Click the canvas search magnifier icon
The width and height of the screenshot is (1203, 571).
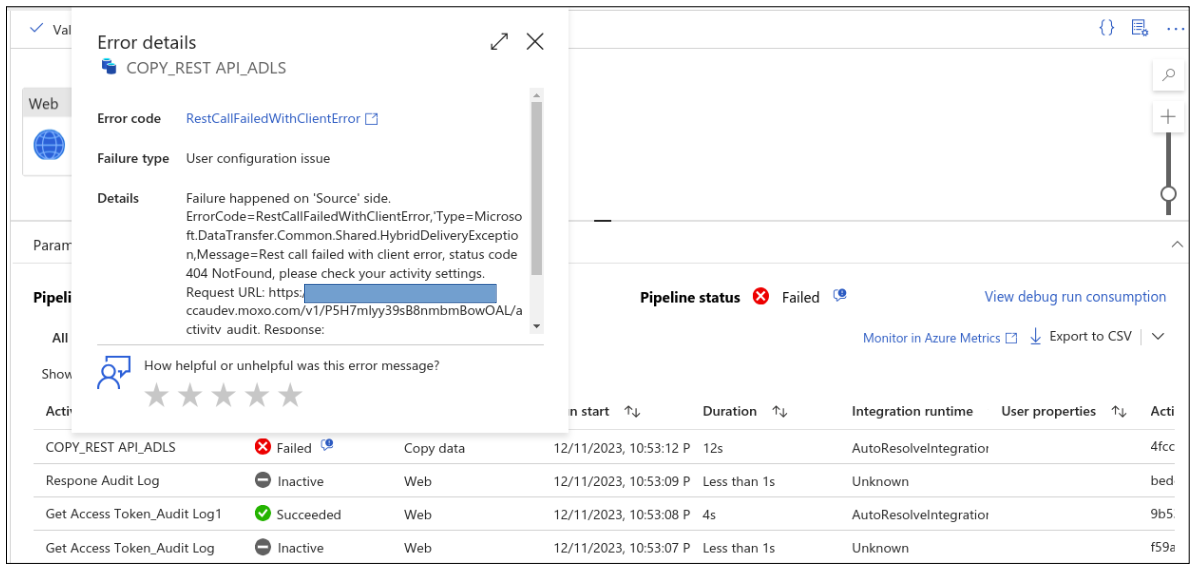point(1168,75)
